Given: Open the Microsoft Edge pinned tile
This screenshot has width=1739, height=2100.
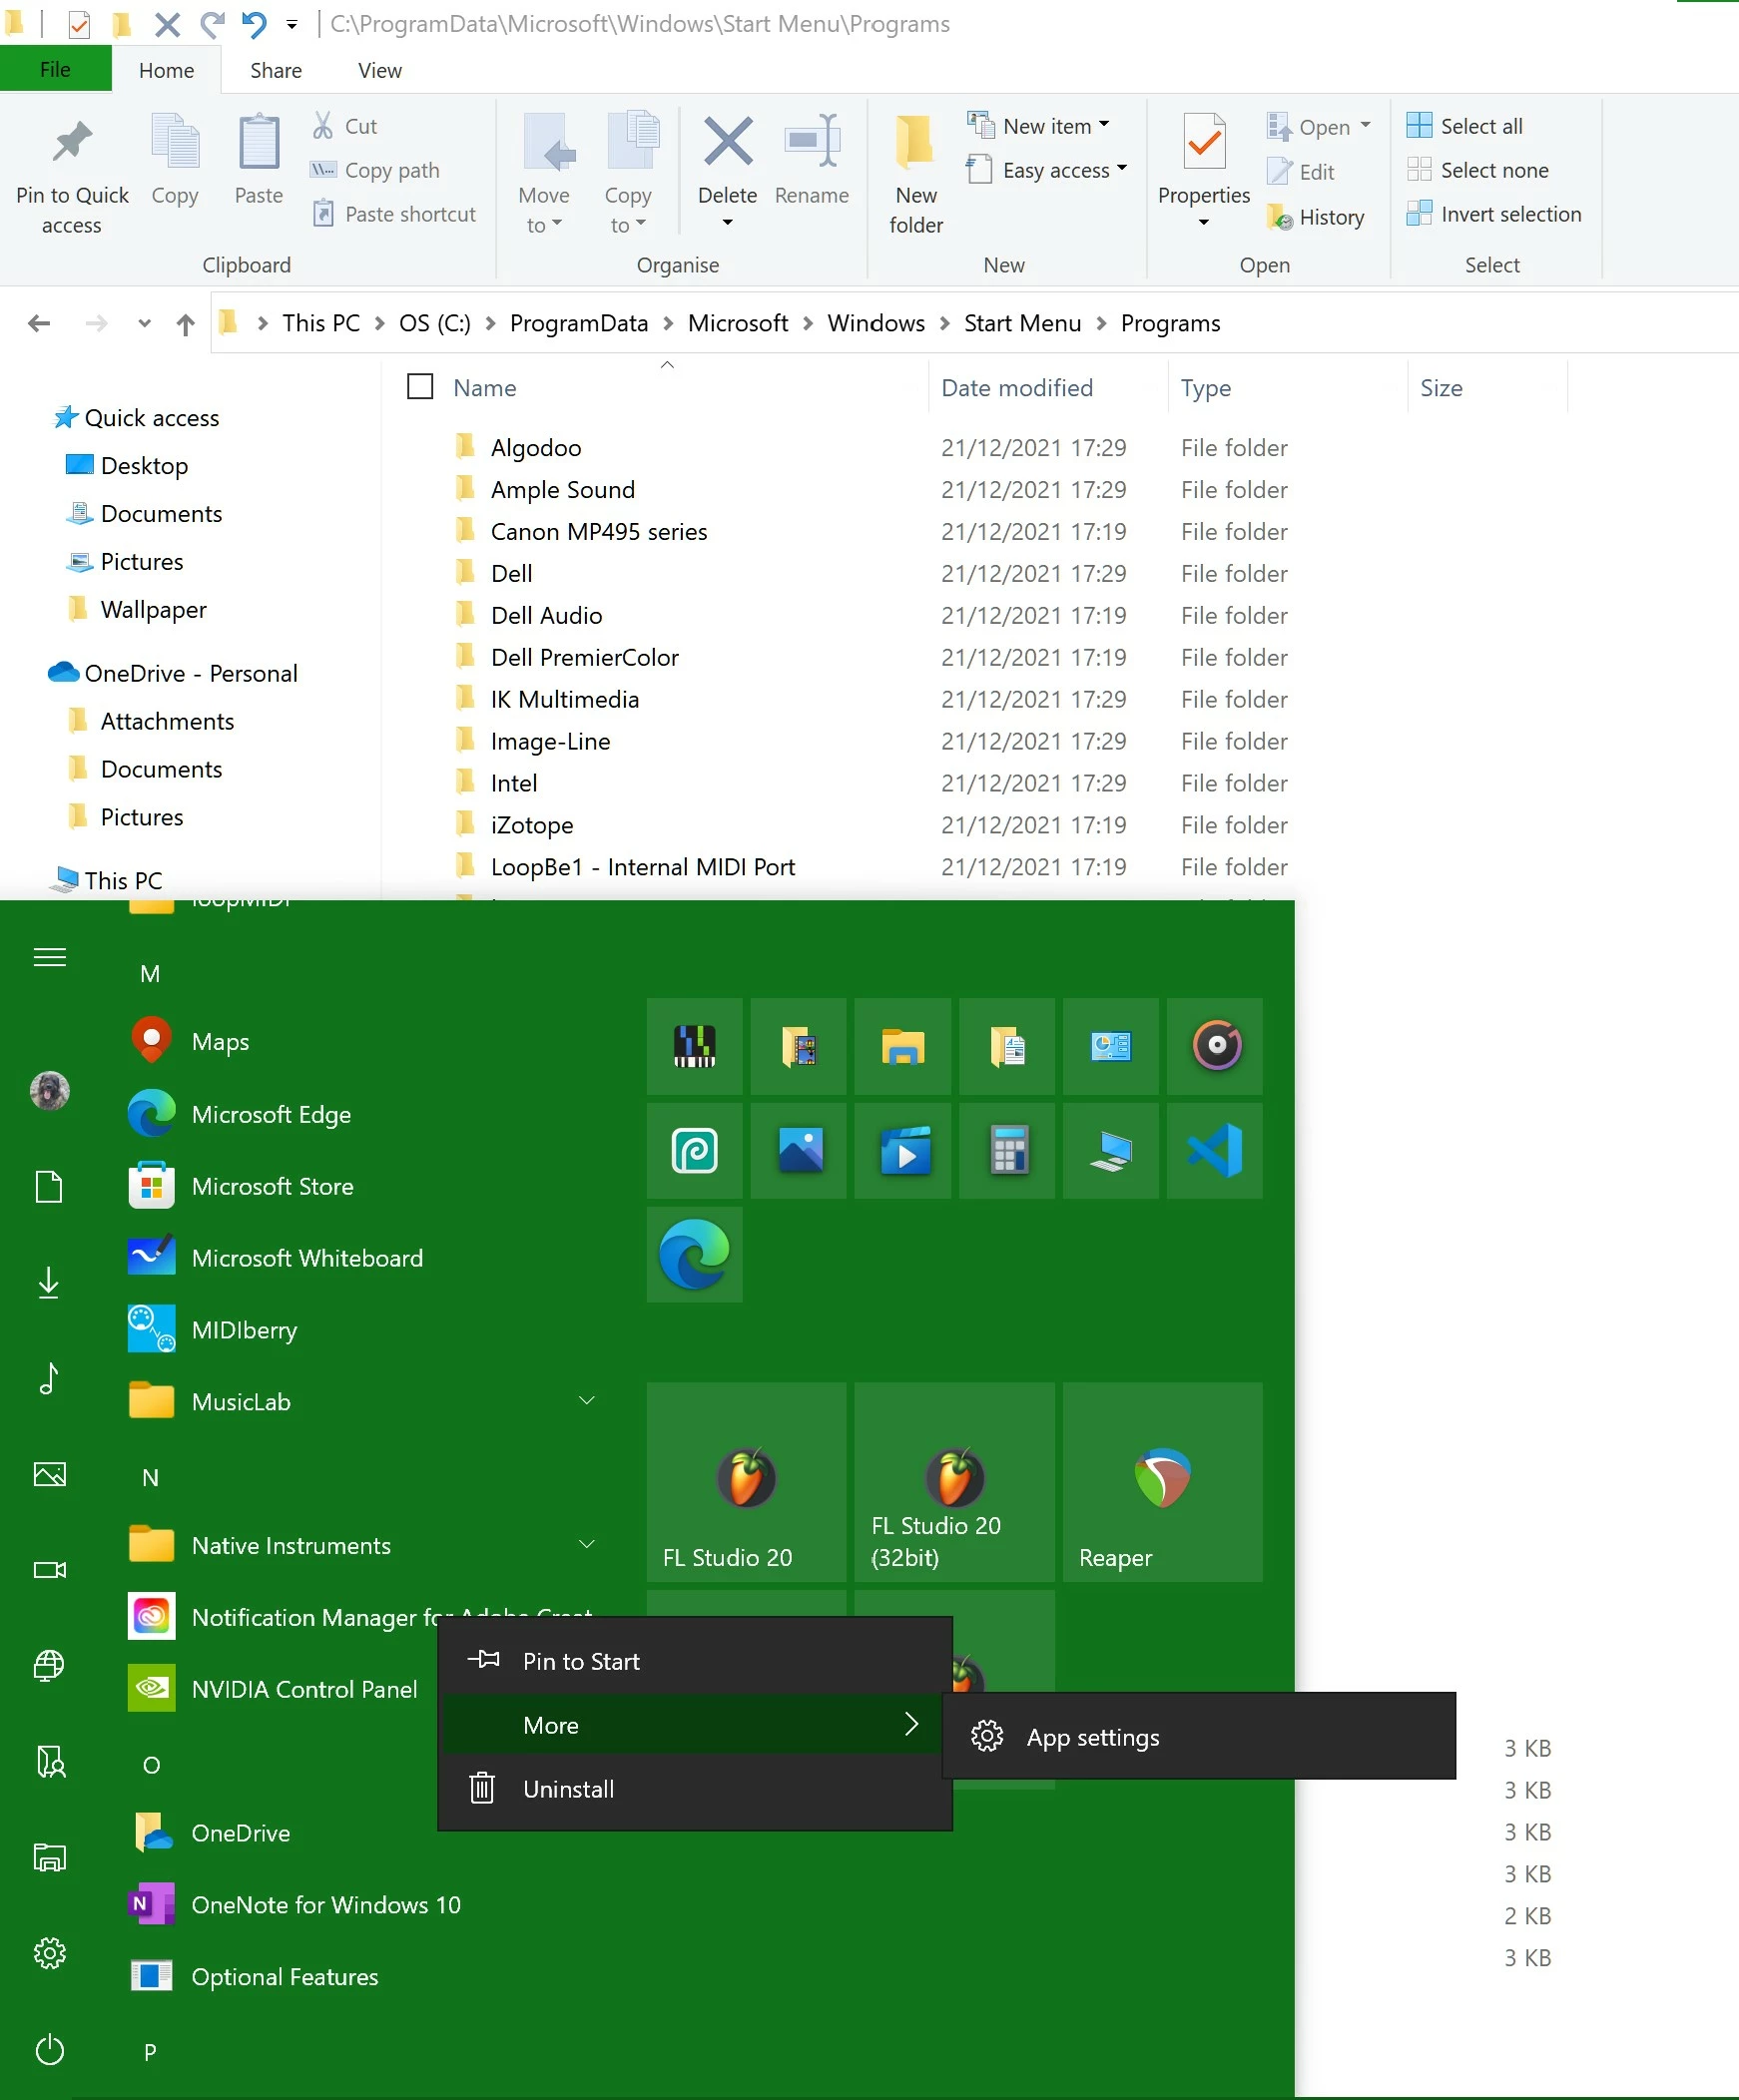Looking at the screenshot, I should coord(694,1254).
